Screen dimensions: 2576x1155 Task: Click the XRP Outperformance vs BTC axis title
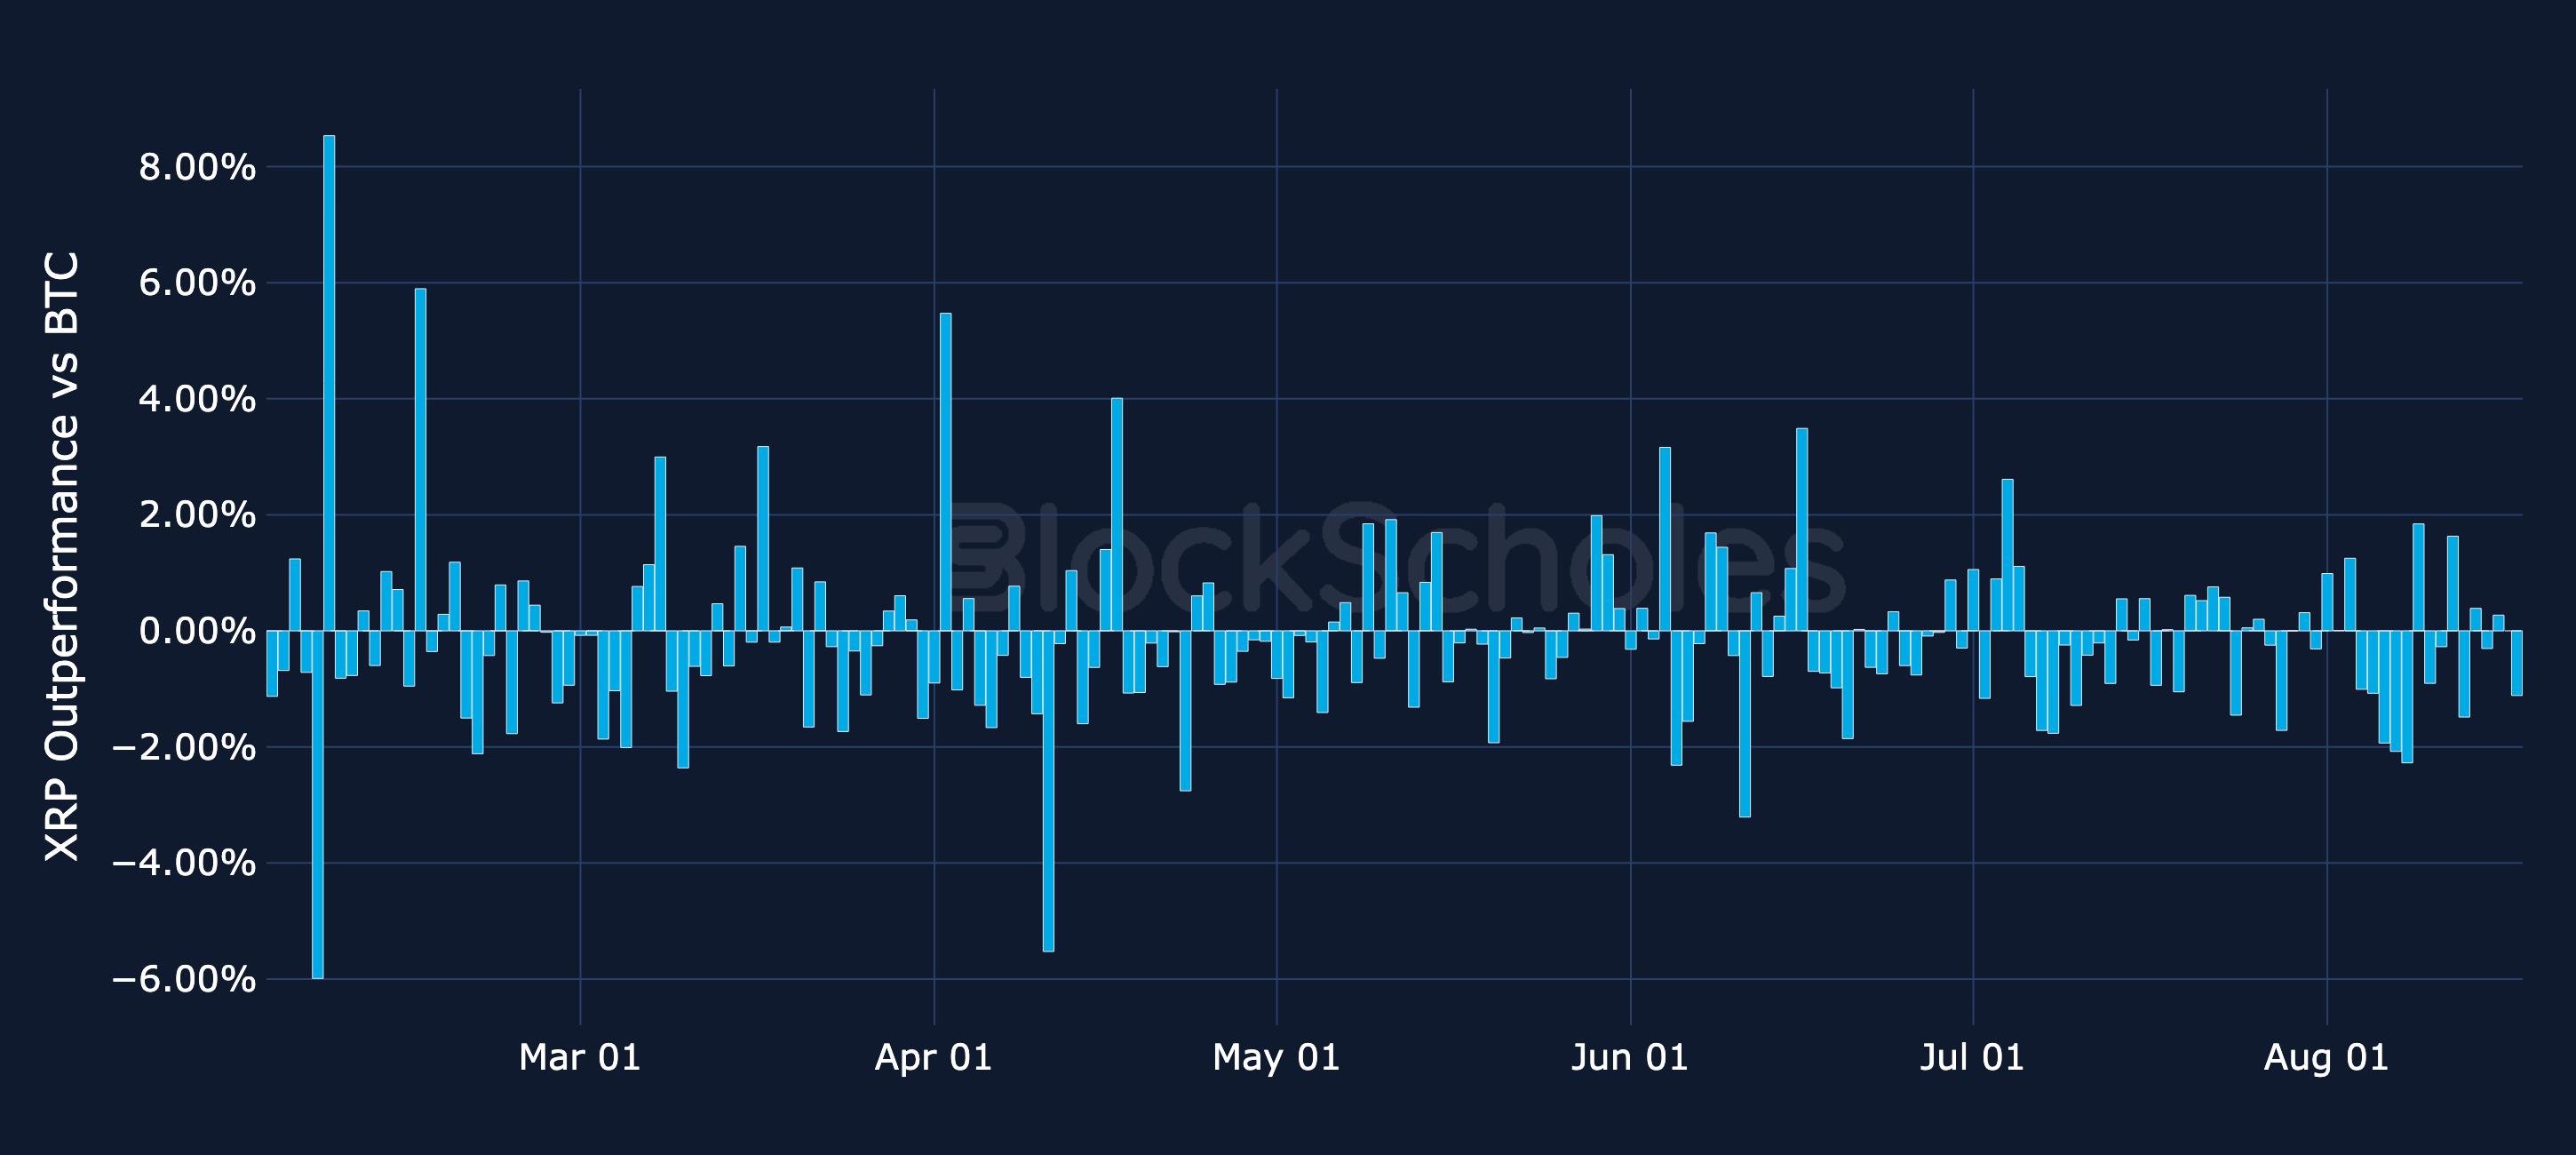62,556
